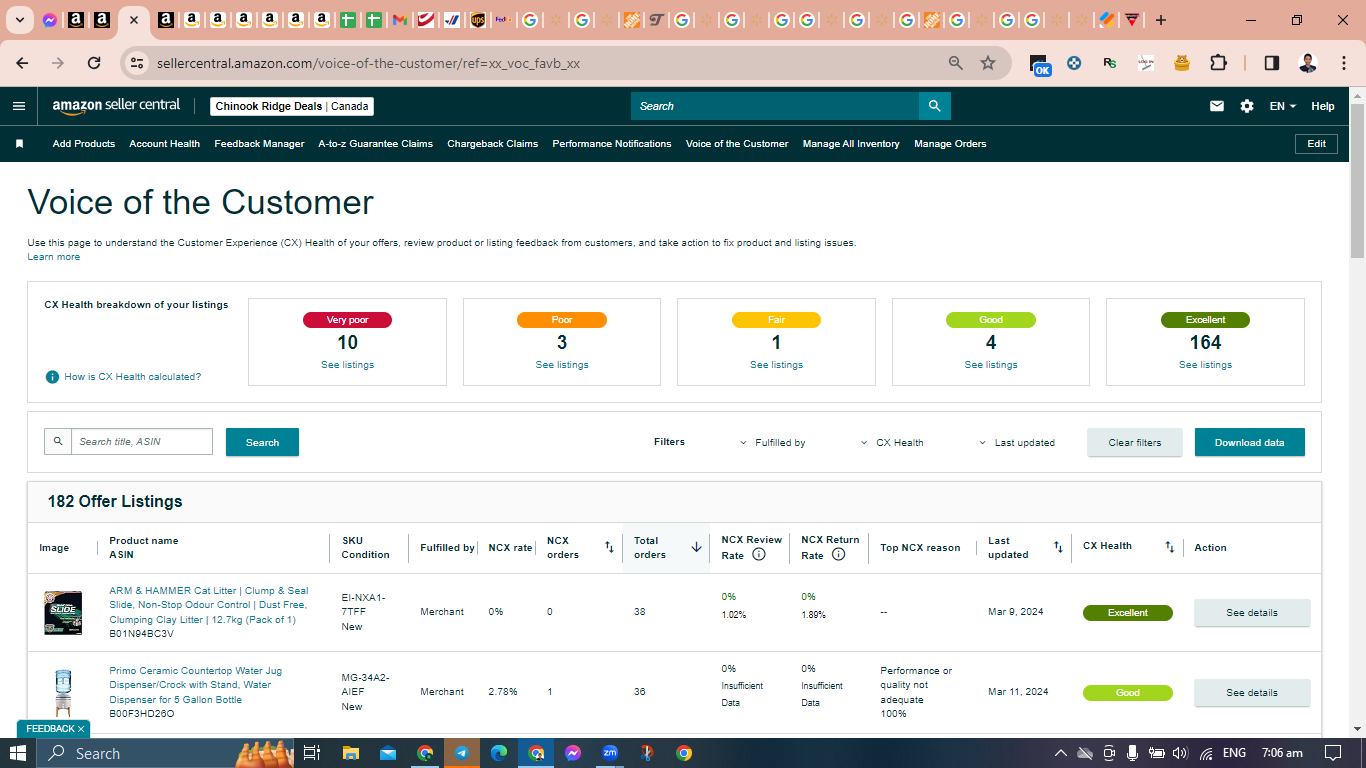Image resolution: width=1366 pixels, height=768 pixels.
Task: Open the Seller Central hamburger menu
Action: tap(19, 106)
